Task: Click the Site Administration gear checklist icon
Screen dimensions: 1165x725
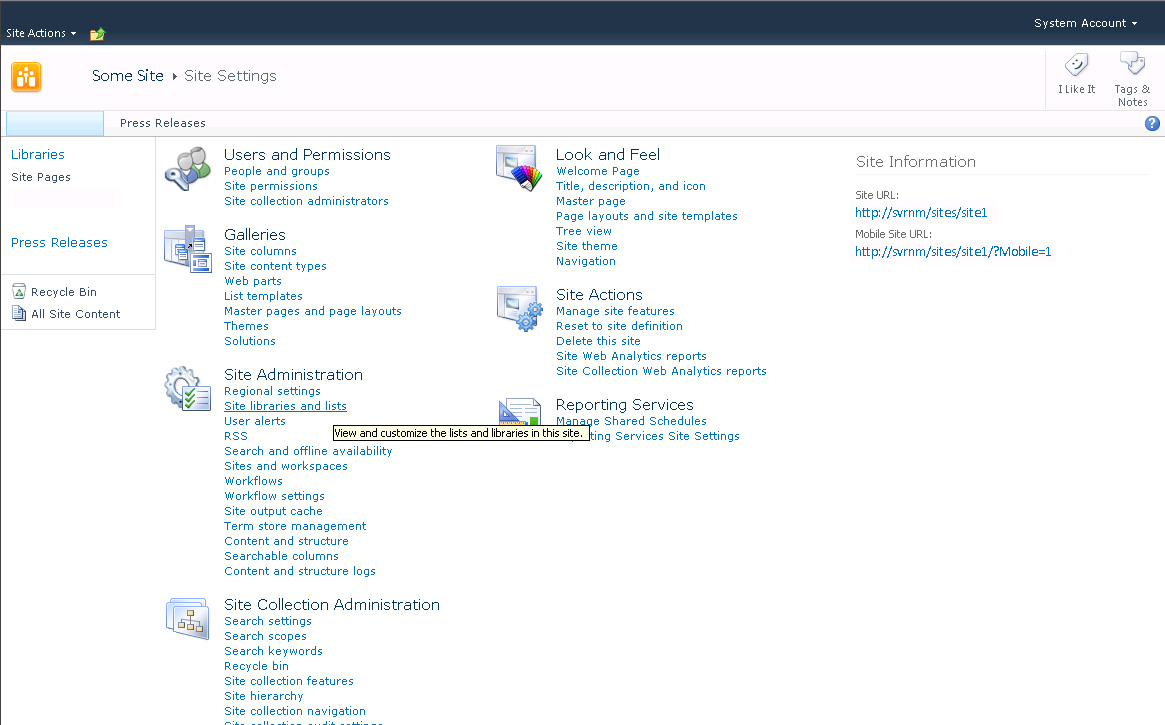Action: (x=187, y=388)
